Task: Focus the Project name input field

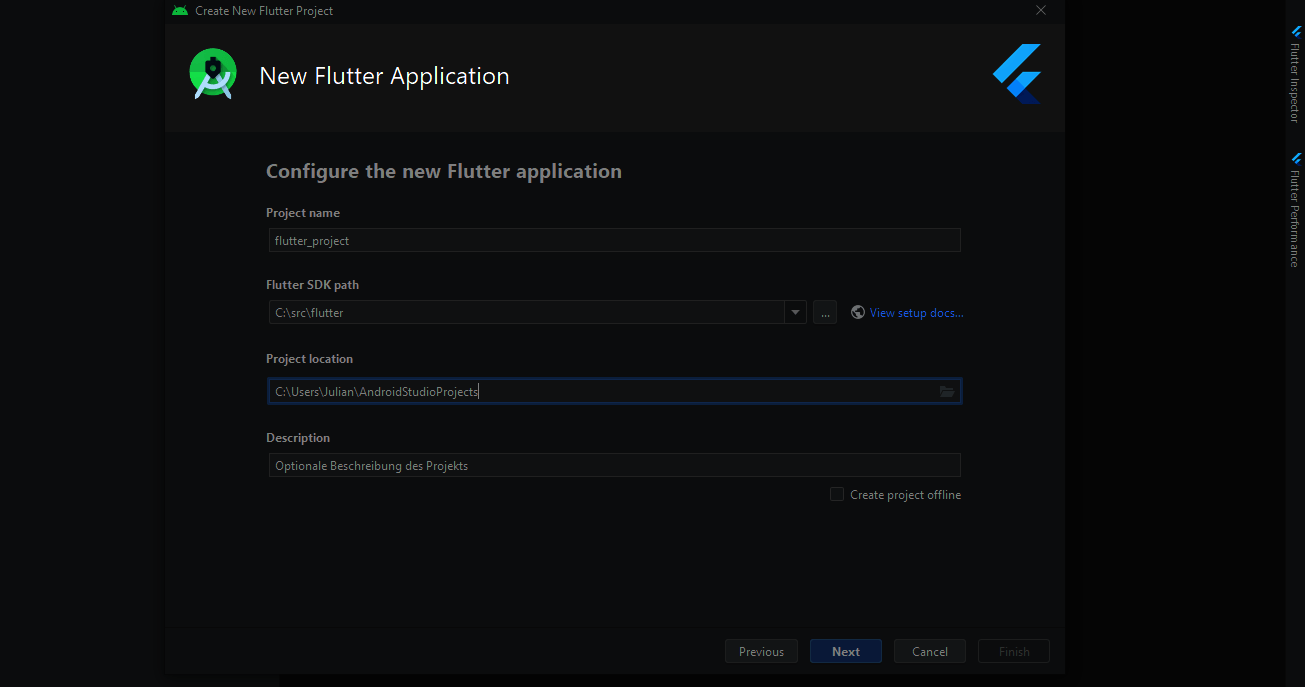Action: pos(615,240)
